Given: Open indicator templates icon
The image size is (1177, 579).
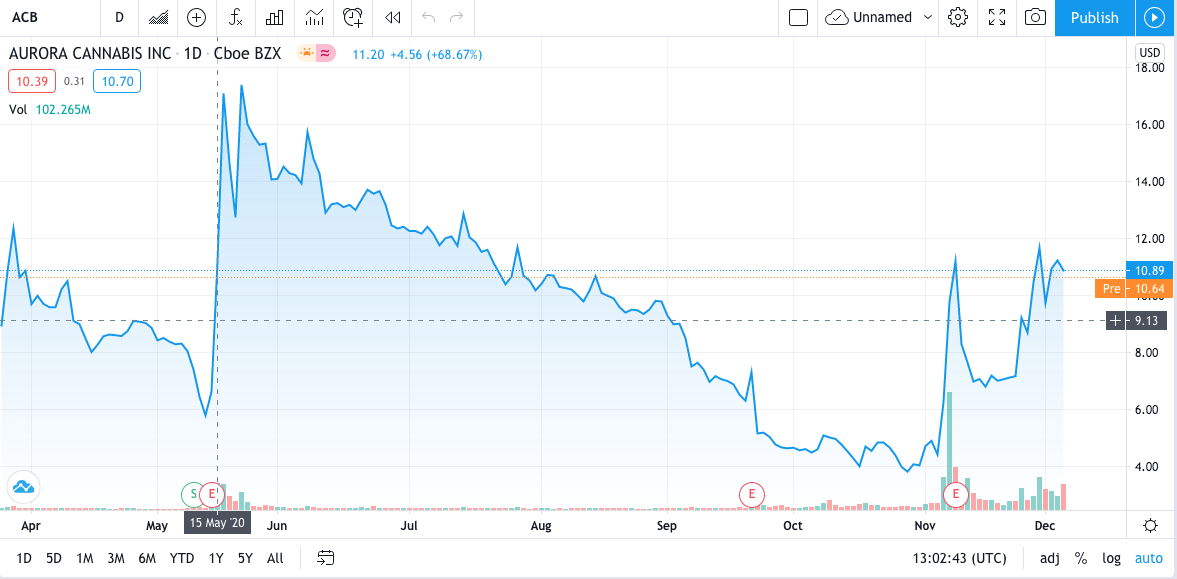Looking at the screenshot, I should tap(314, 17).
